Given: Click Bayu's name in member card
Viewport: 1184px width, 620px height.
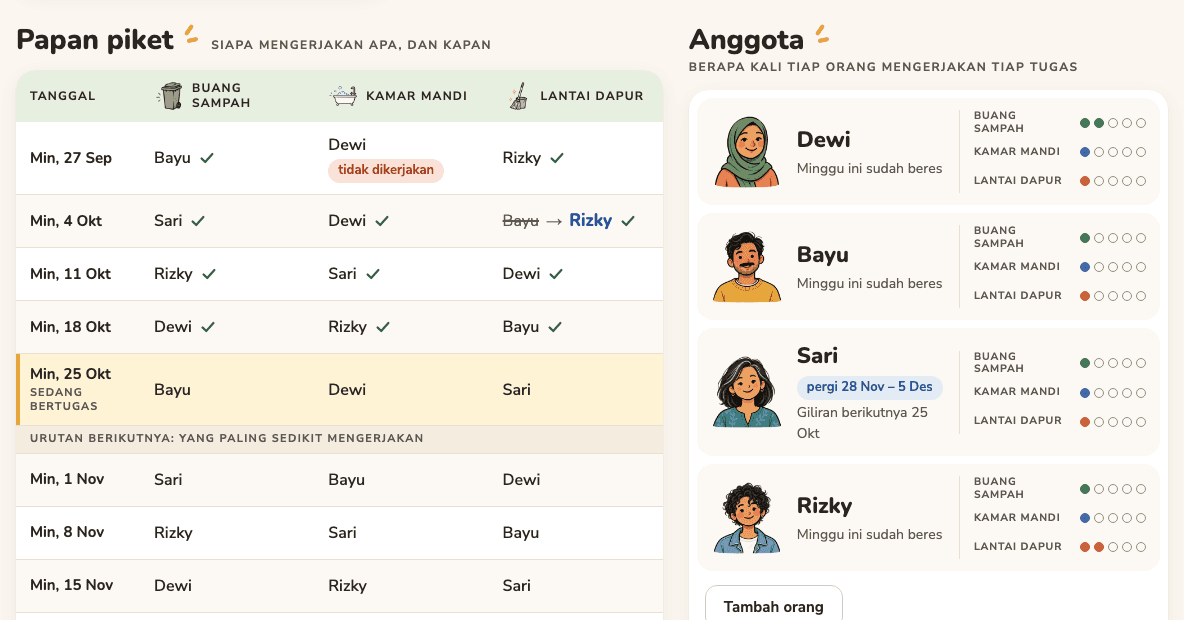Looking at the screenshot, I should pos(822,255).
